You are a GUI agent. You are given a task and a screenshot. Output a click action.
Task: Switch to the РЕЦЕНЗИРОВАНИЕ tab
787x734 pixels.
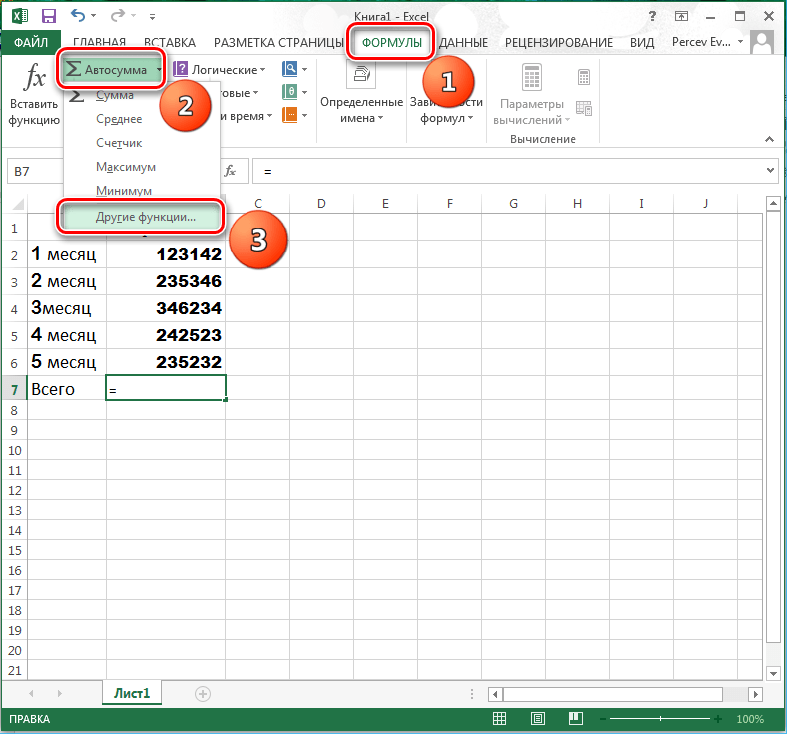click(x=559, y=43)
